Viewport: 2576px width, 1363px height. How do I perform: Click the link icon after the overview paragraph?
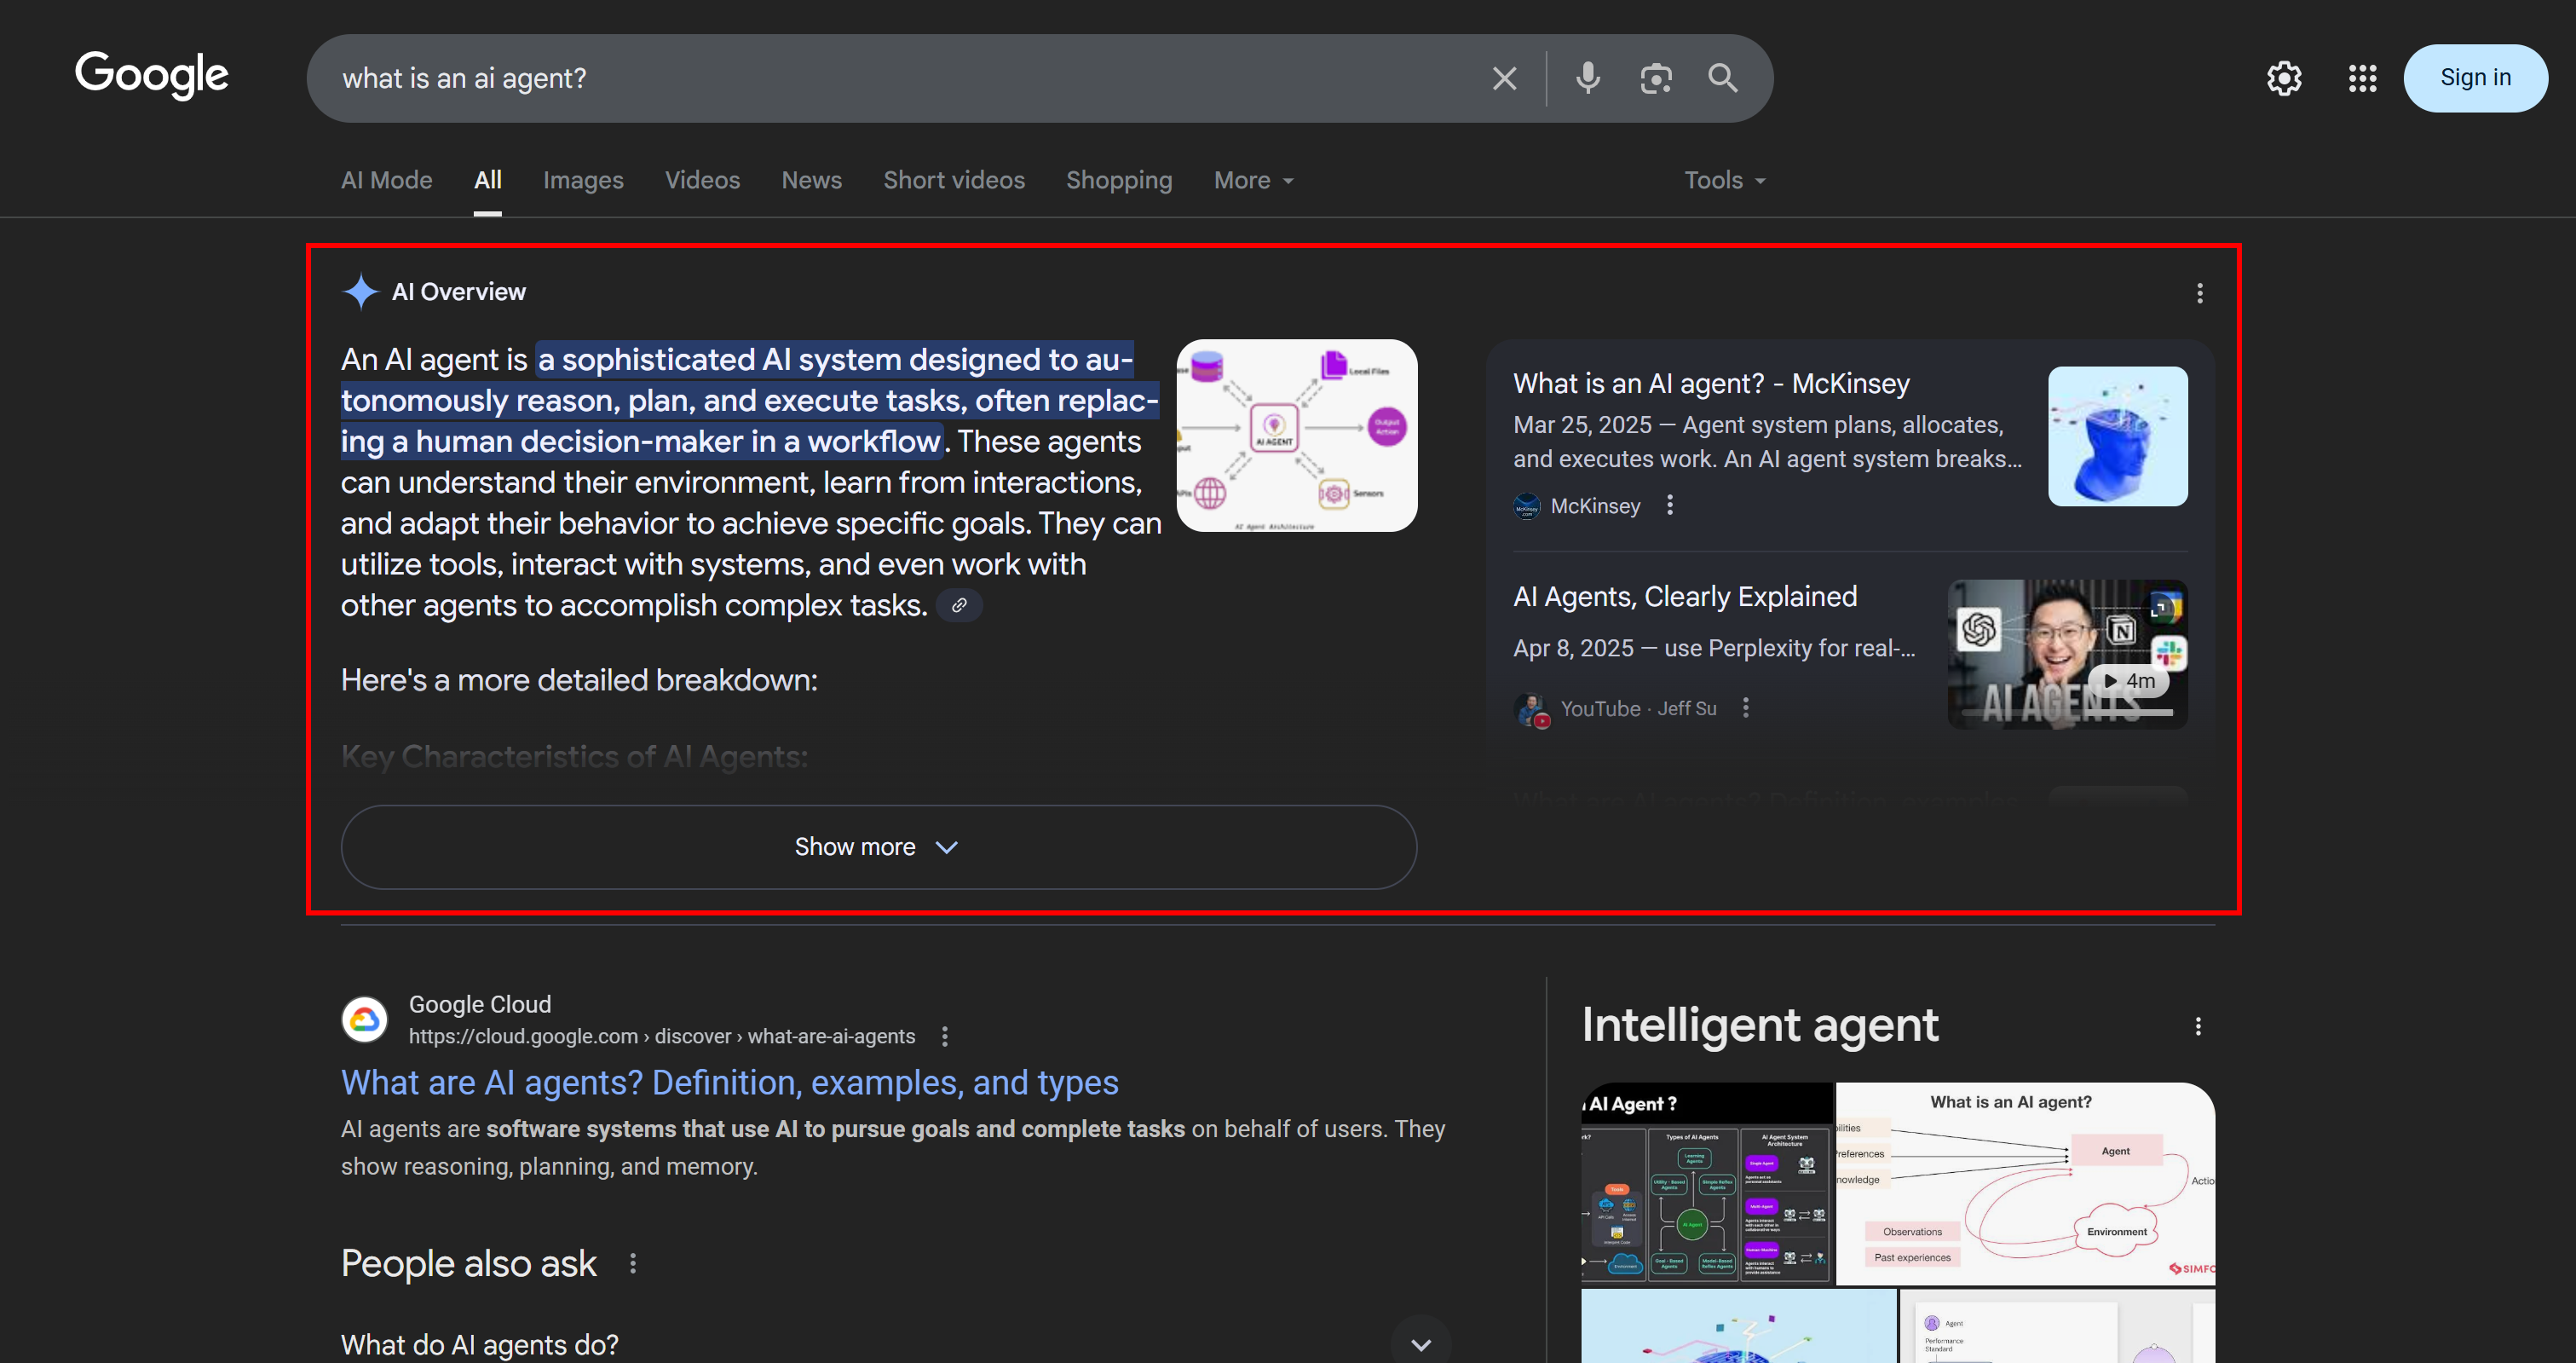click(x=959, y=606)
